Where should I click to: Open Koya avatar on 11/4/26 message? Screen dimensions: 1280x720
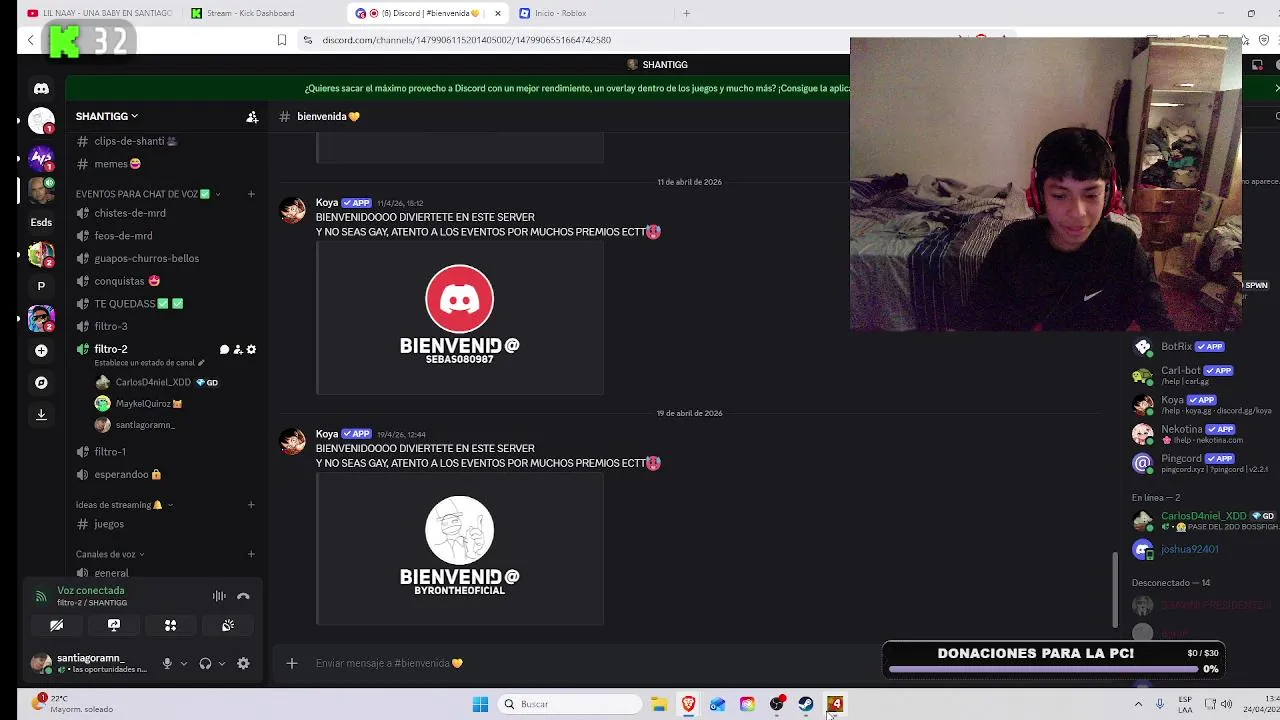[x=293, y=210]
